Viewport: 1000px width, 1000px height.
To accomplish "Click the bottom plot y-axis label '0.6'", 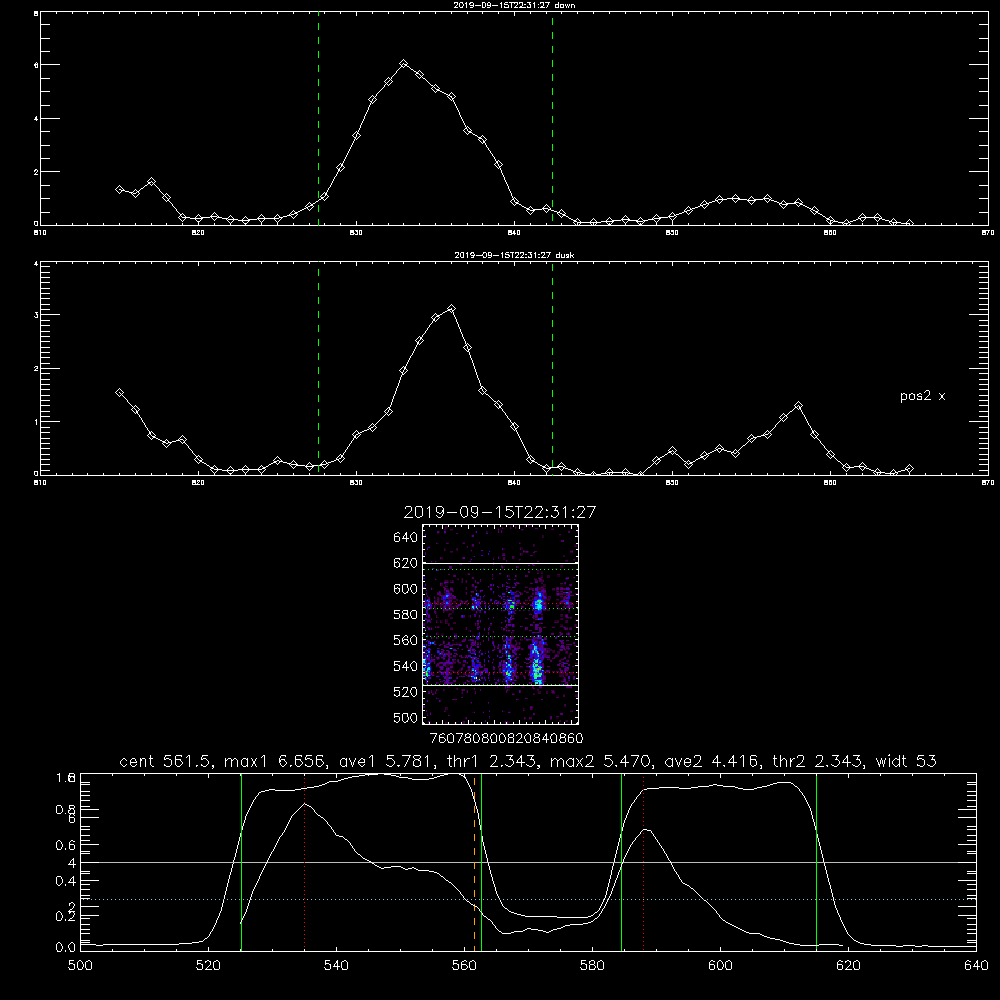I will (x=66, y=845).
